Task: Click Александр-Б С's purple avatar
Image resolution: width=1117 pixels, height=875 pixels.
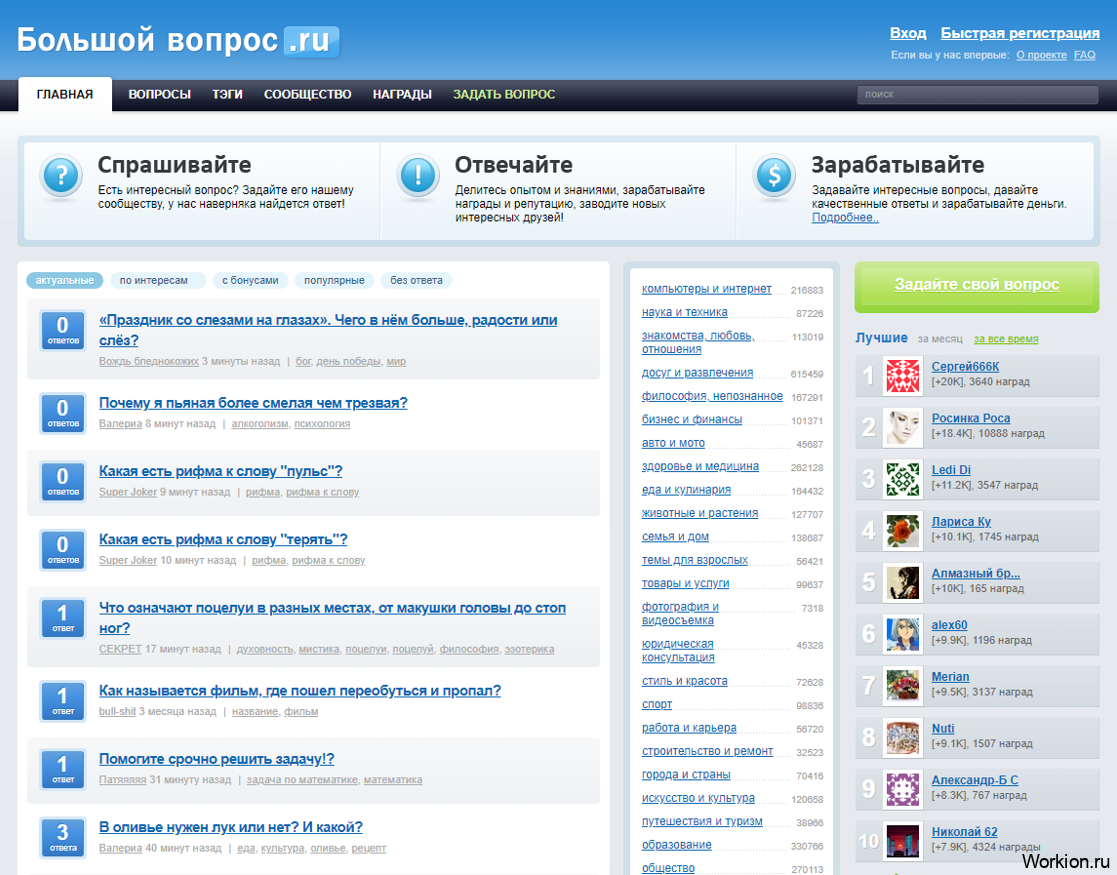Action: tap(903, 789)
